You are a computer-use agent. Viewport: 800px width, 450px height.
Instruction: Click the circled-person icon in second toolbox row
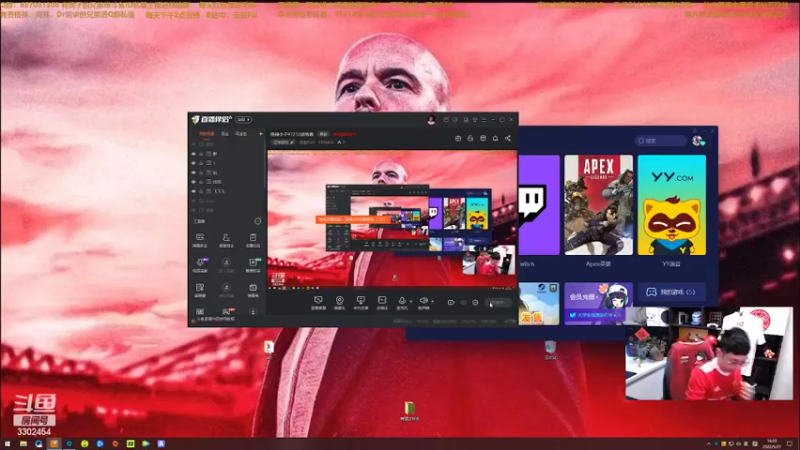226,265
